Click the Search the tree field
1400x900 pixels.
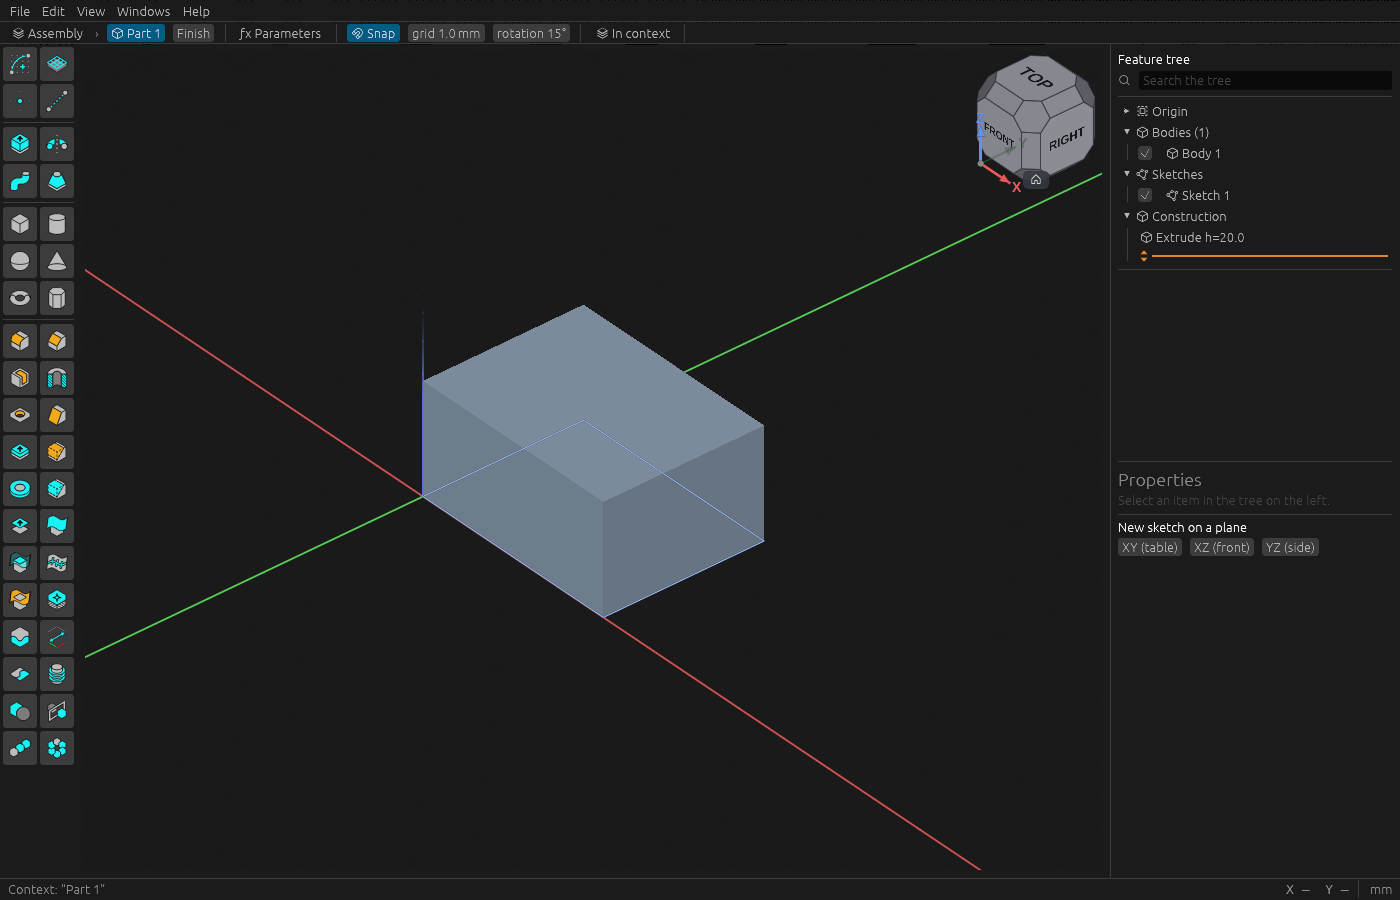point(1264,80)
